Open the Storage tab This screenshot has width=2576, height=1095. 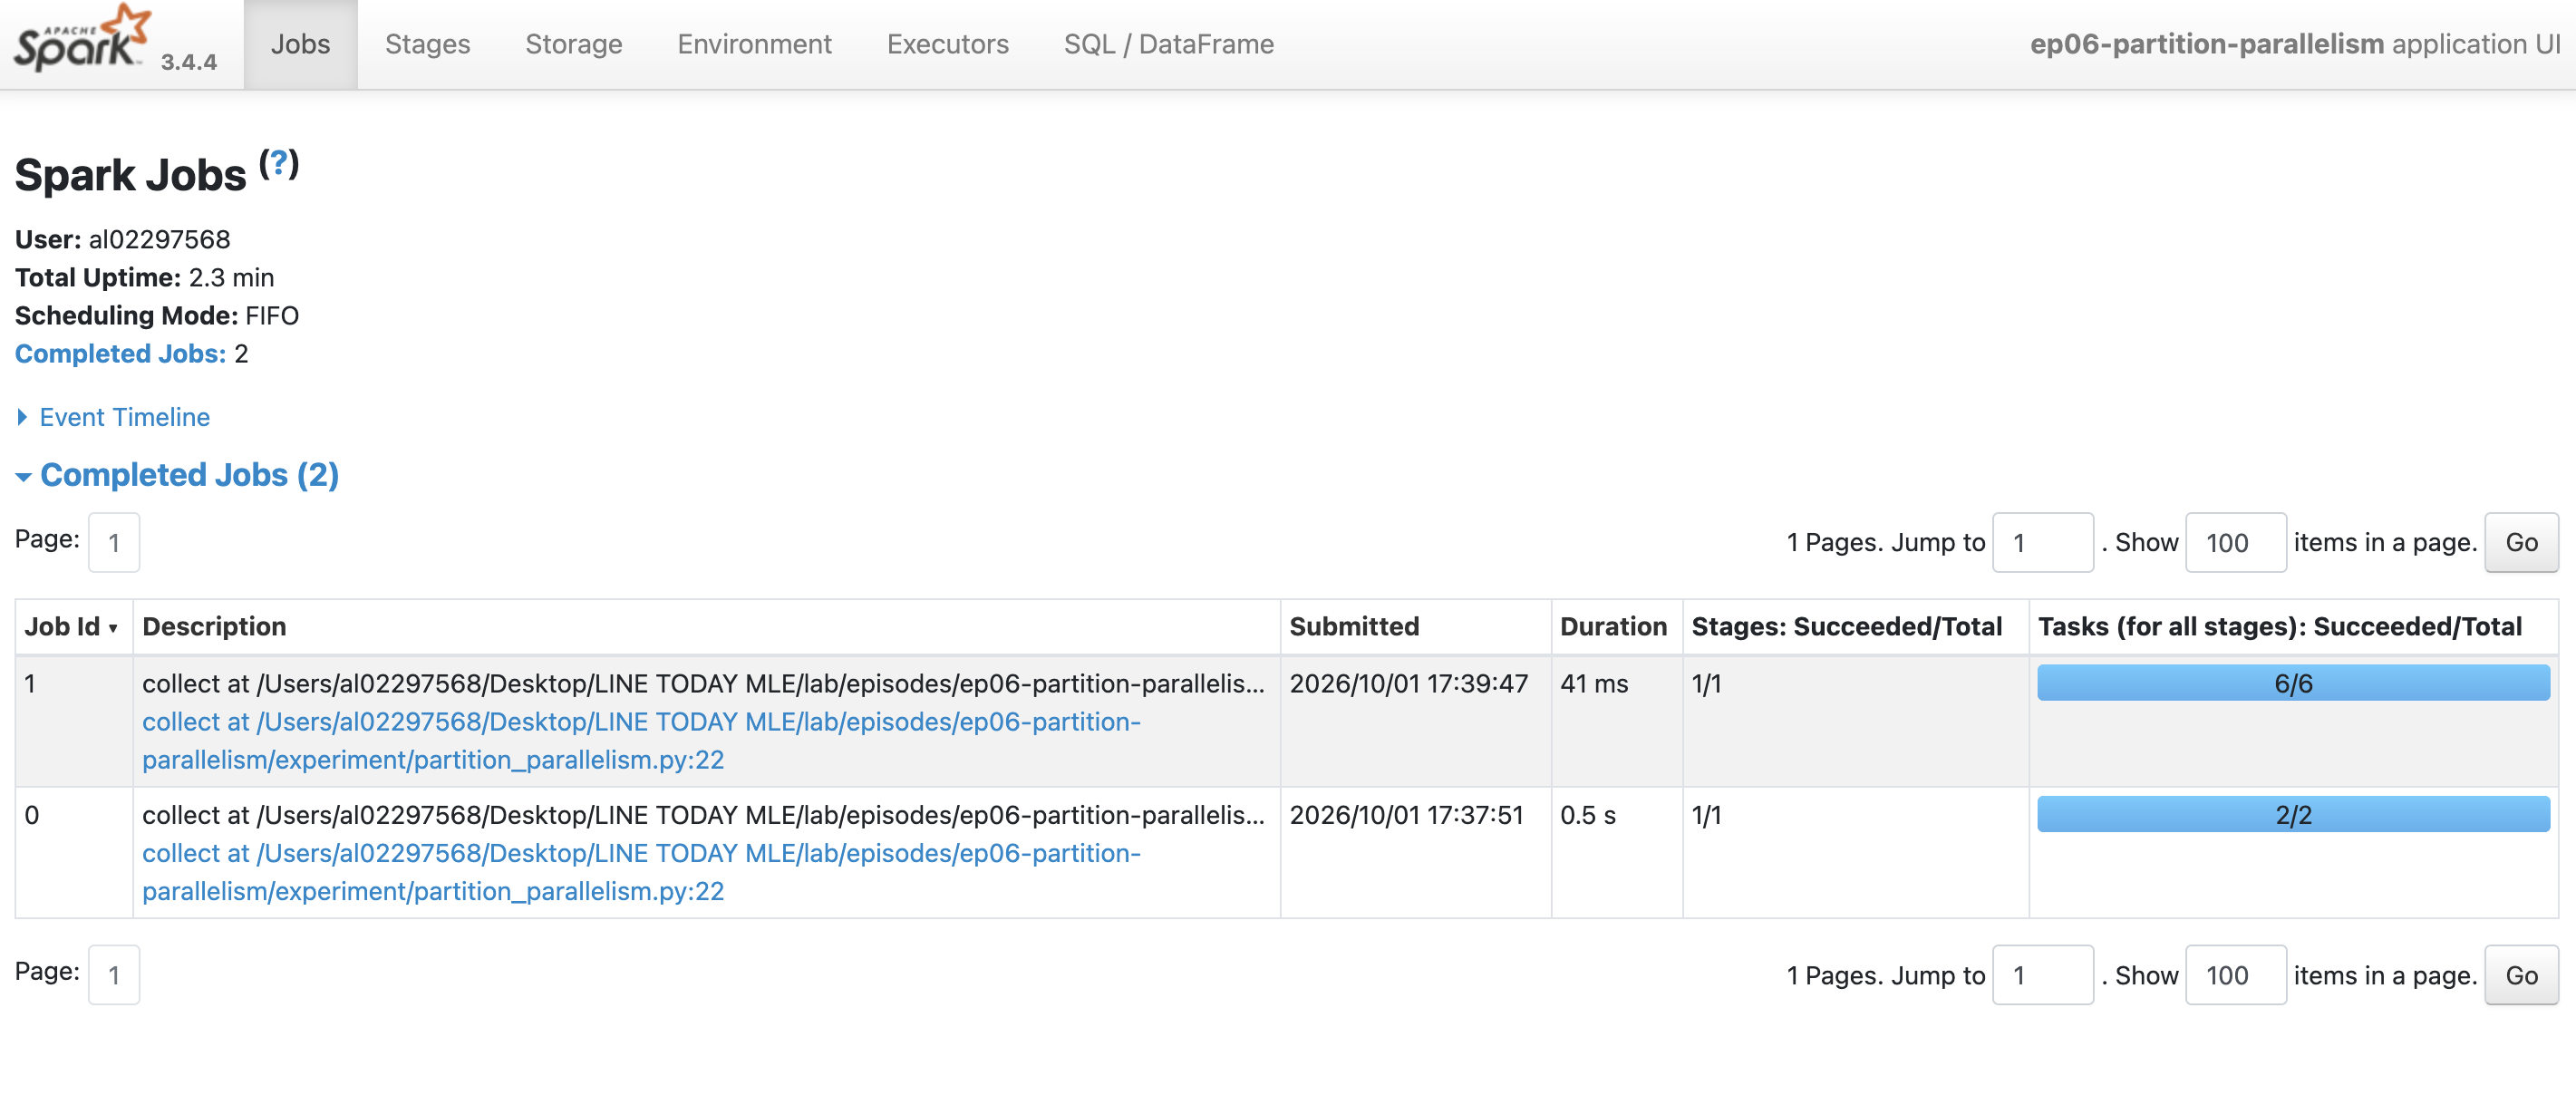(x=573, y=44)
